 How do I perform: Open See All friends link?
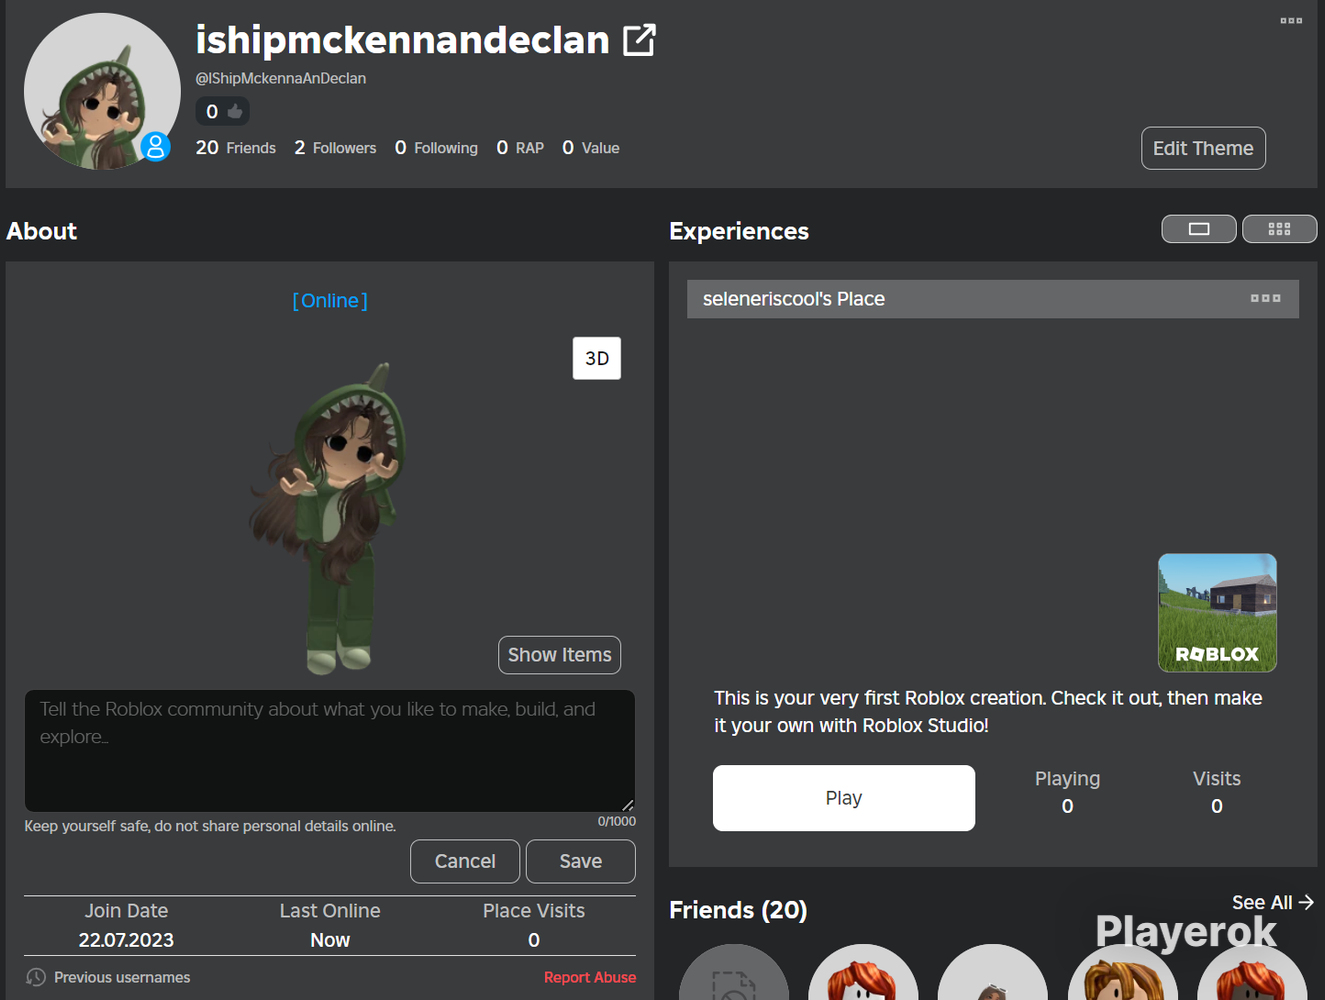(x=1273, y=902)
